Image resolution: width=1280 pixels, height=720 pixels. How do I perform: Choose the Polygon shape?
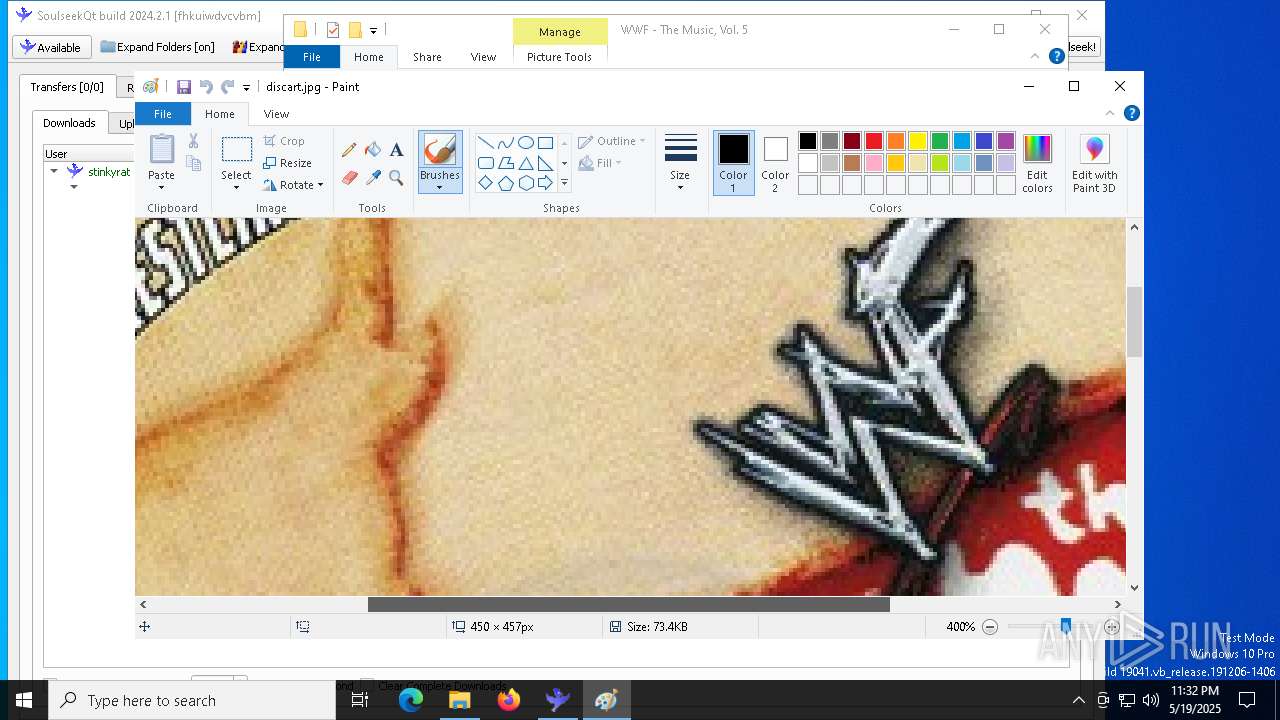(x=506, y=163)
